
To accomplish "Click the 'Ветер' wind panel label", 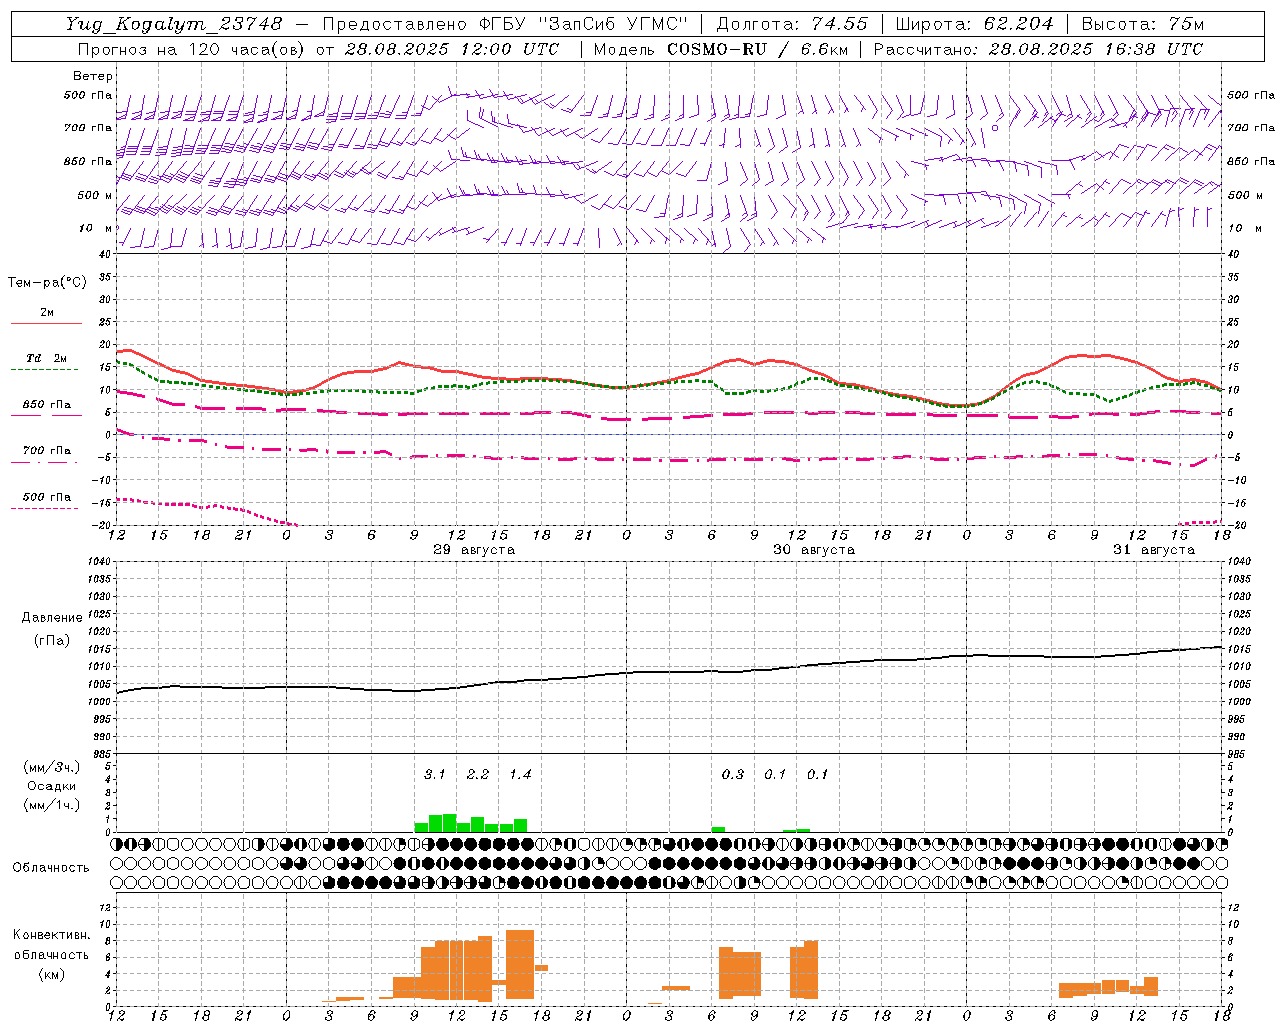I will click(x=93, y=76).
